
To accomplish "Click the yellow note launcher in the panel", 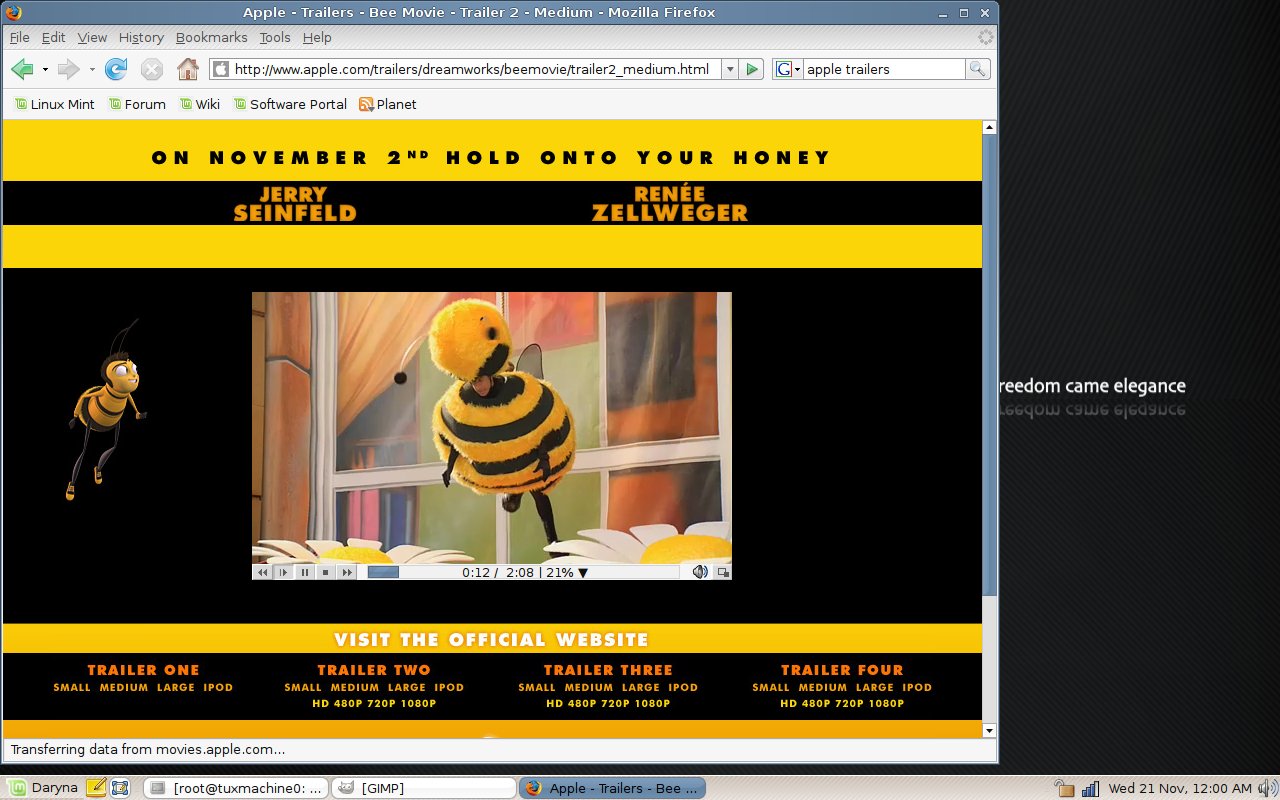I will click(x=96, y=788).
